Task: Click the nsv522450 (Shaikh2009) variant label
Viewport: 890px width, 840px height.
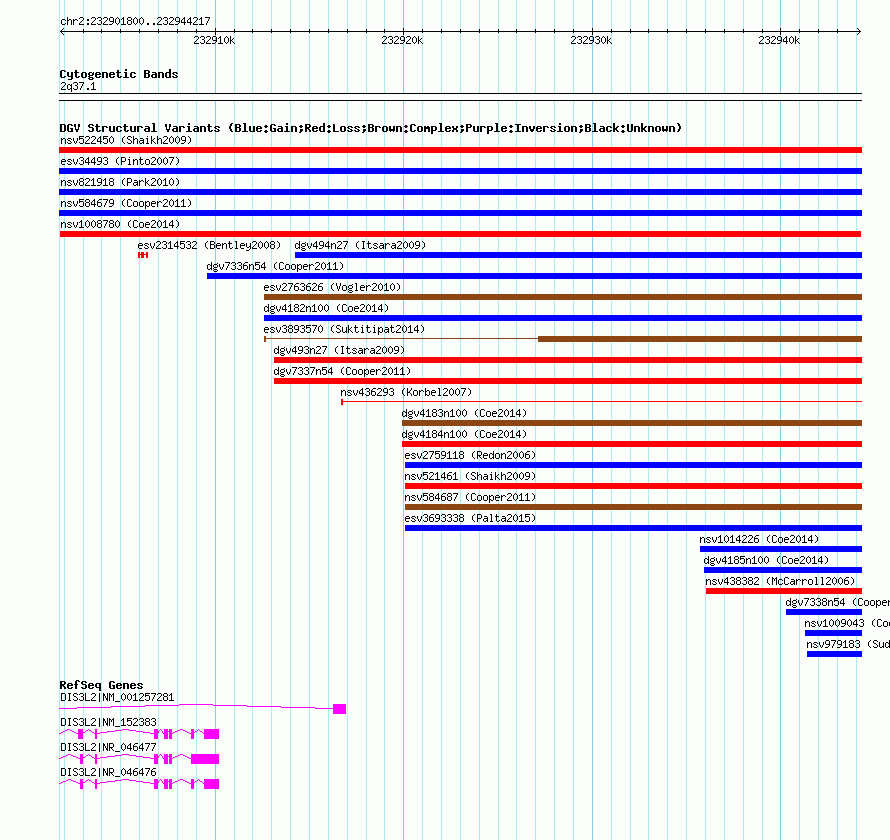Action: click(x=126, y=140)
